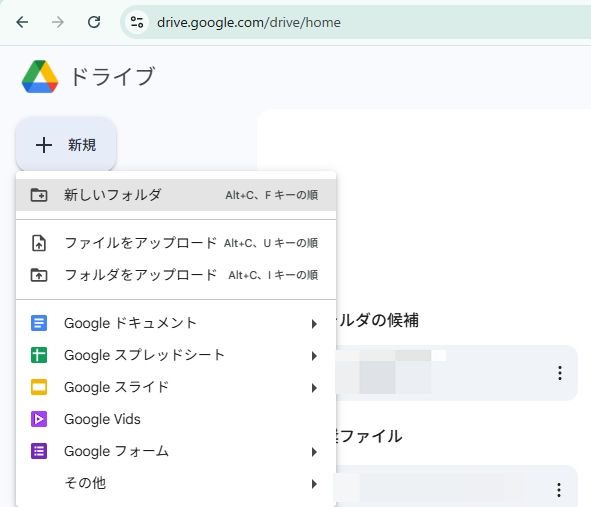Open その他 menu entry
This screenshot has width=591, height=507.
176,483
